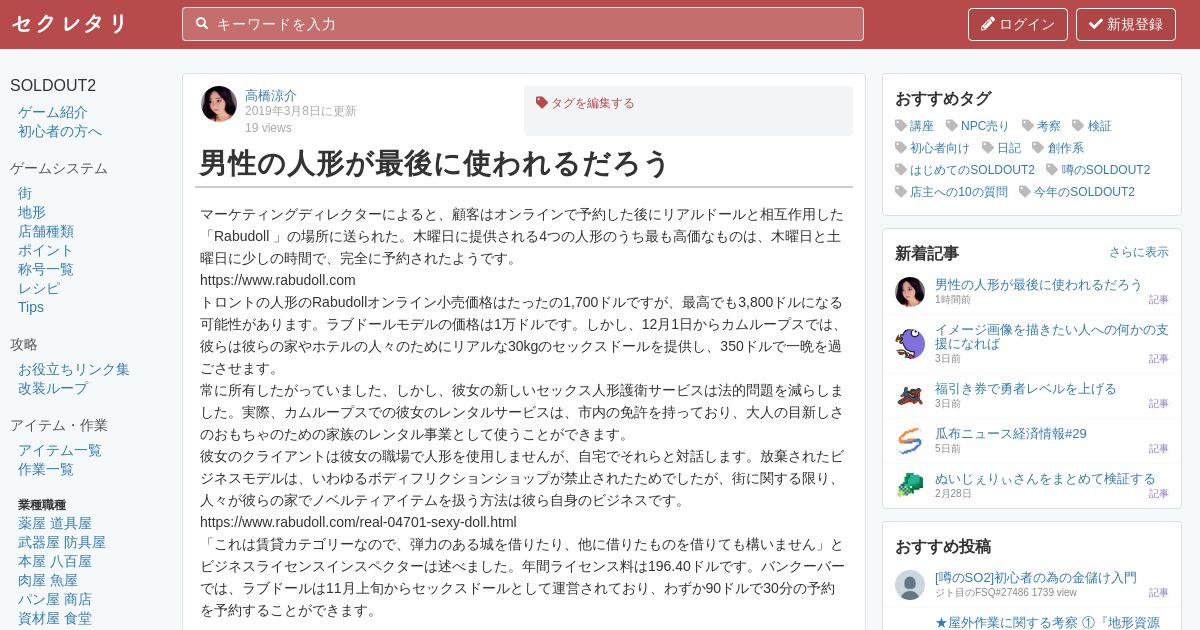Open sidebar link 作業一覧
Screen dimensions: 1200x630
pyautogui.click(x=46, y=469)
